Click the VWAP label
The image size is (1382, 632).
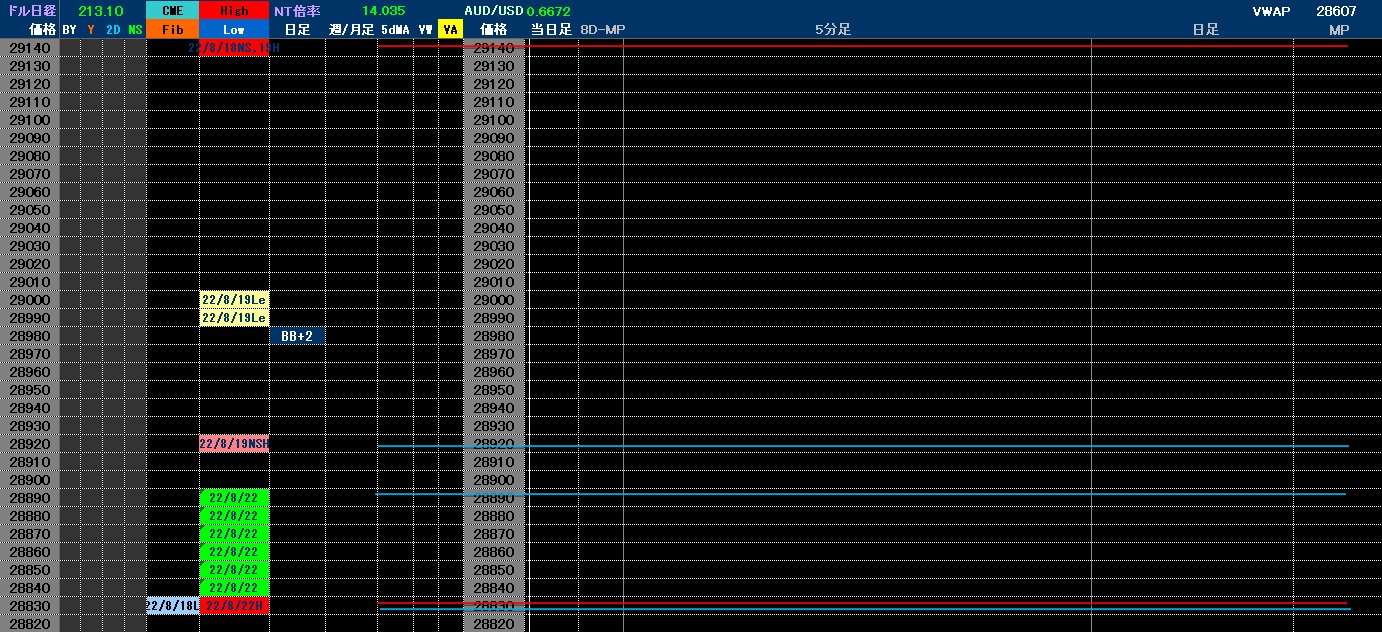pyautogui.click(x=1271, y=11)
